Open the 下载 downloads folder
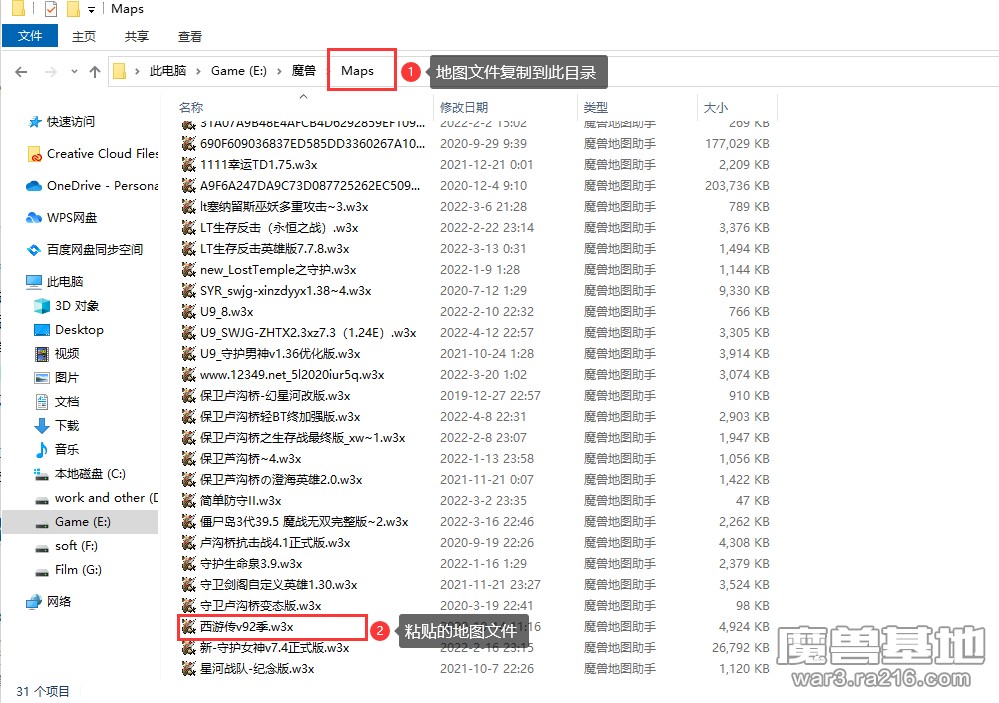 pyautogui.click(x=67, y=426)
